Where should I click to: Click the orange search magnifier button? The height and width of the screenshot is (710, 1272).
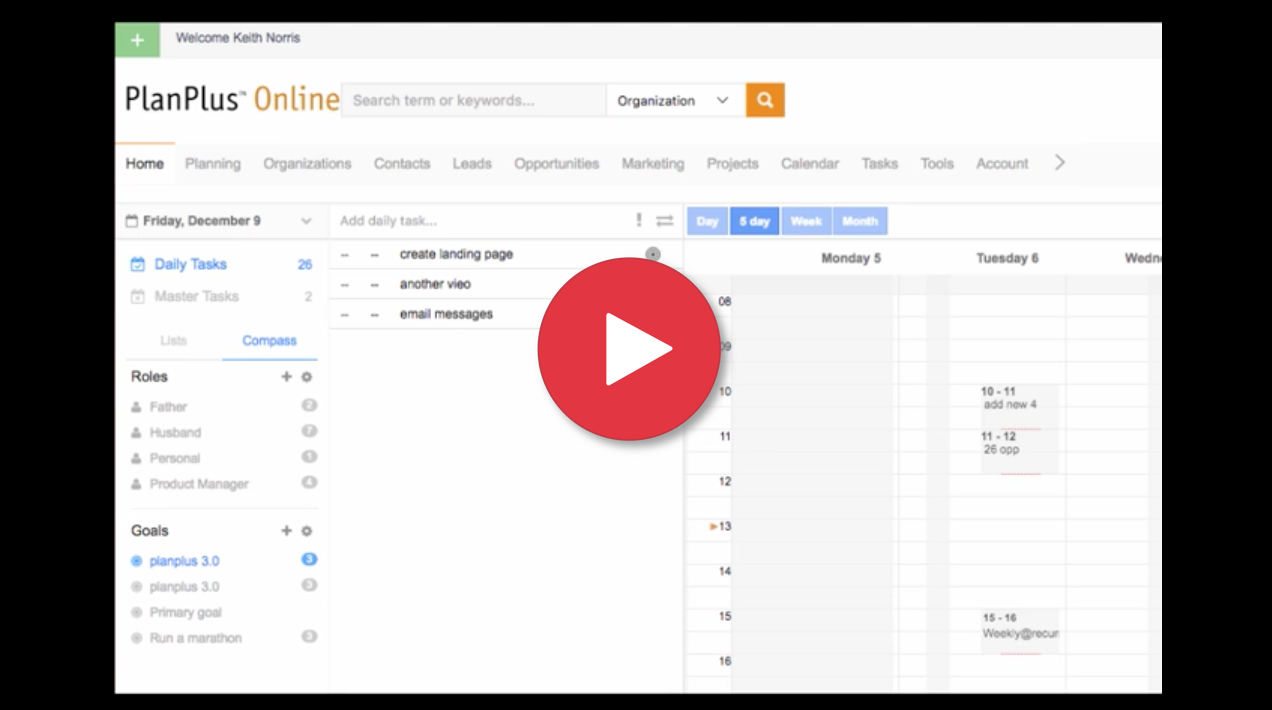[765, 100]
